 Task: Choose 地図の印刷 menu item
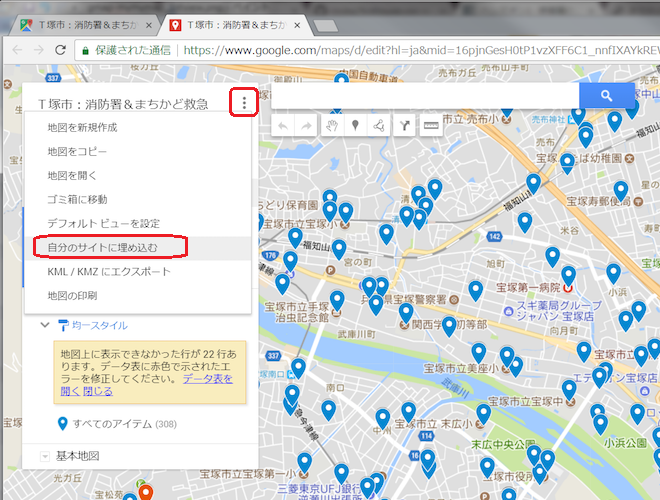pos(138,295)
